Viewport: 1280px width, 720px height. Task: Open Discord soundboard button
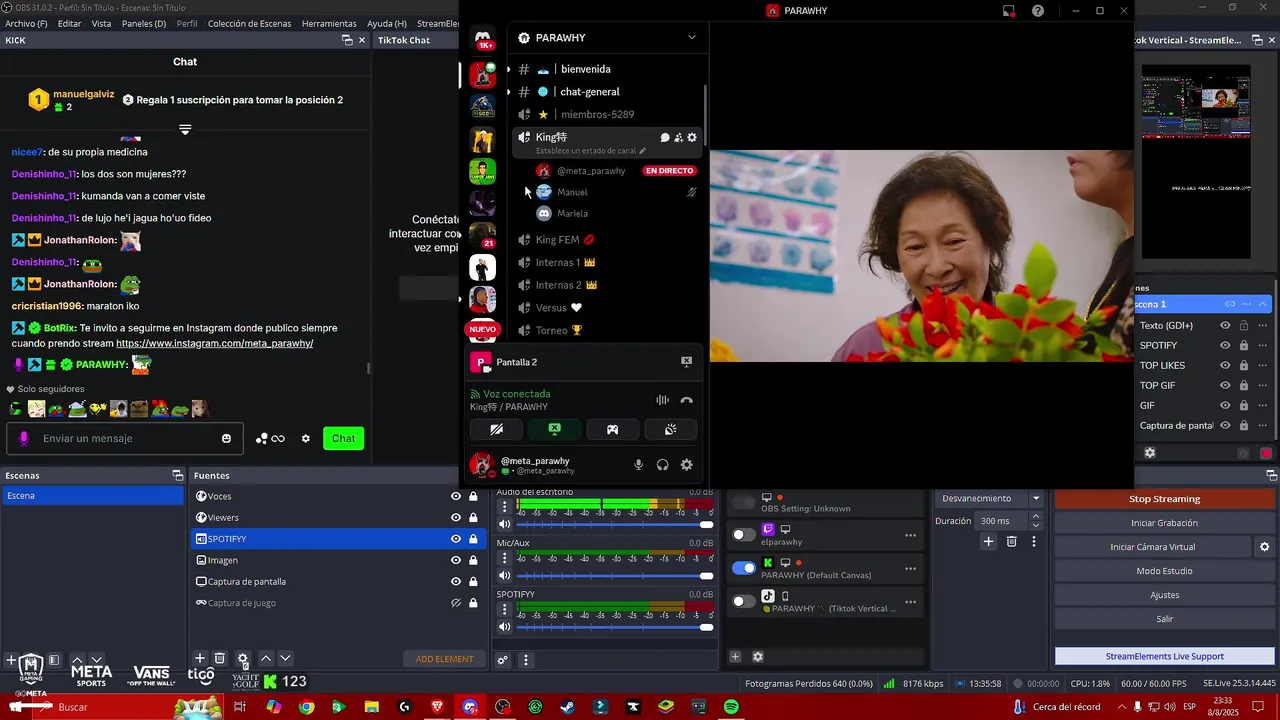click(670, 429)
